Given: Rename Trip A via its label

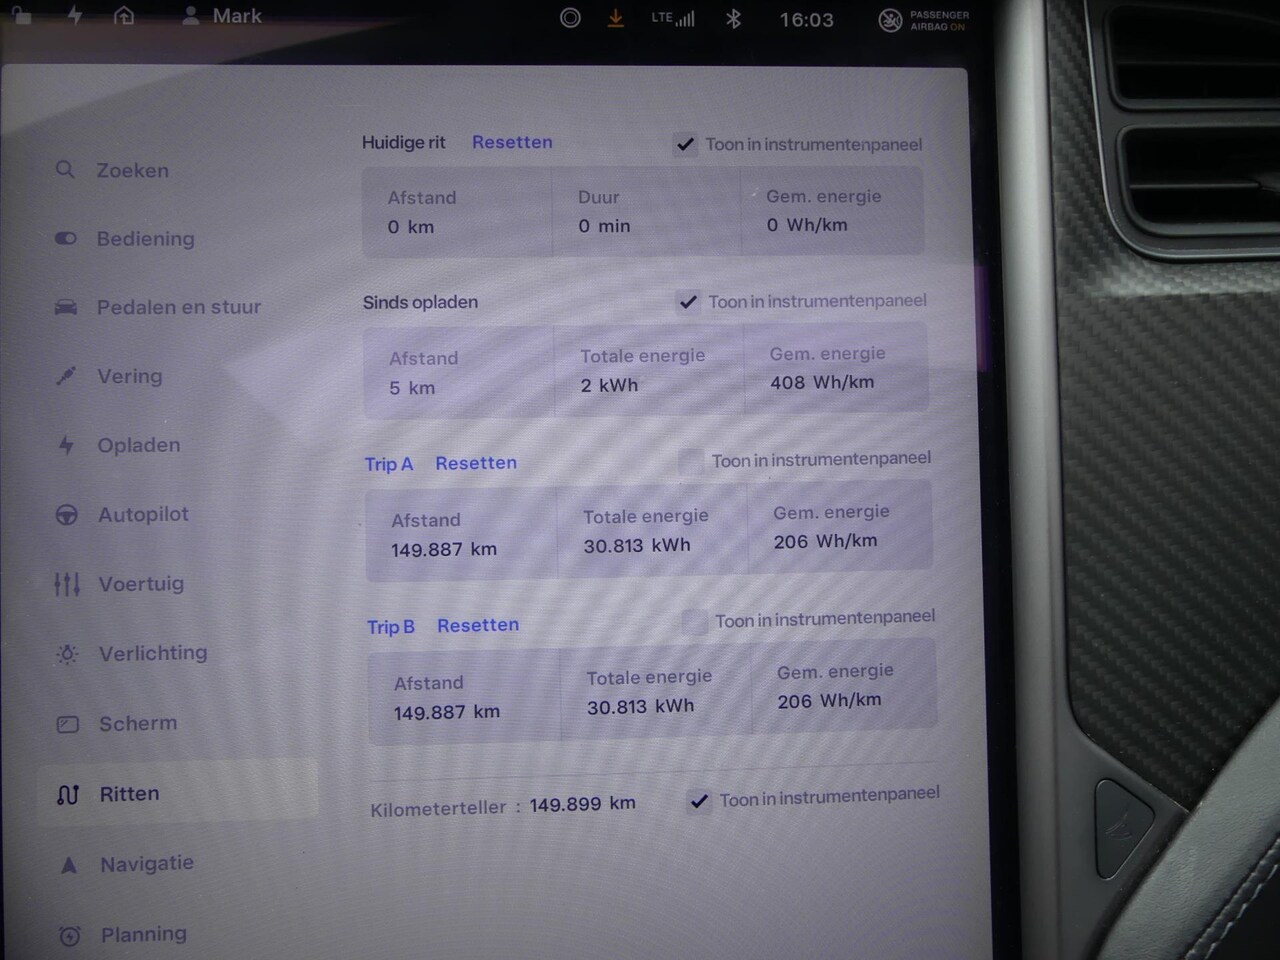Looking at the screenshot, I should point(389,464).
